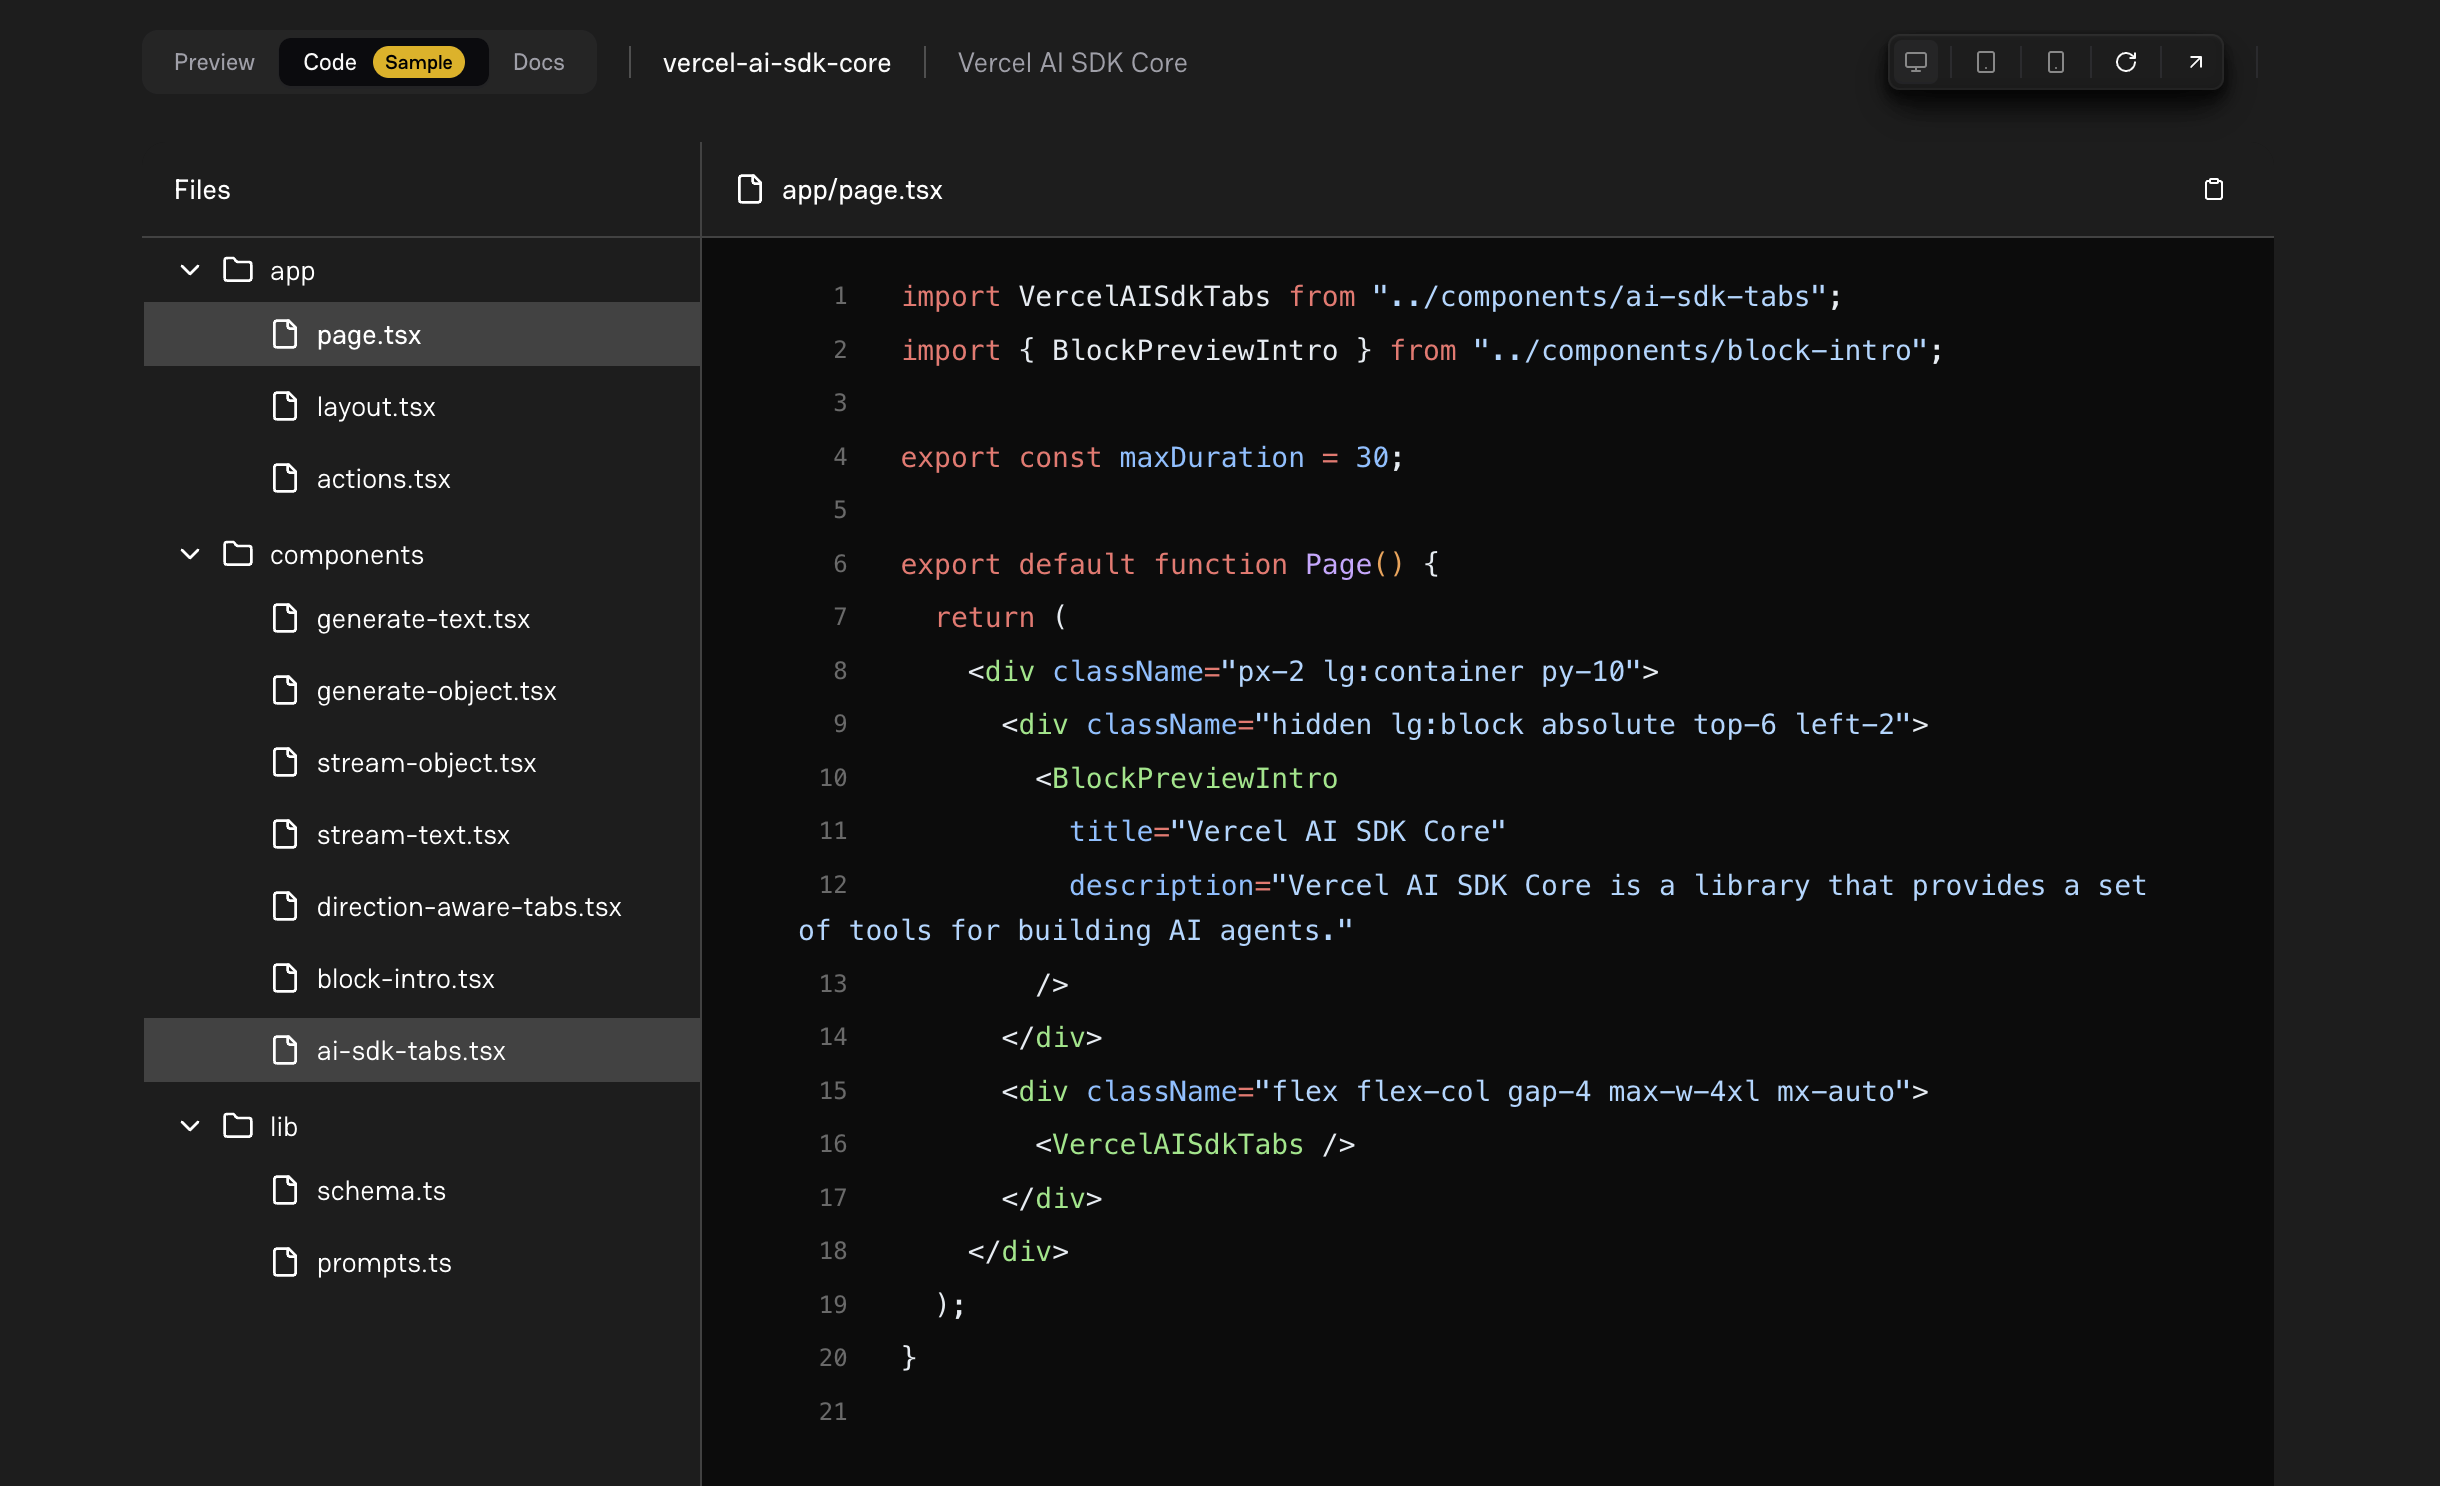Image resolution: width=2440 pixels, height=1486 pixels.
Task: Click the lib folder label
Action: point(284,1127)
